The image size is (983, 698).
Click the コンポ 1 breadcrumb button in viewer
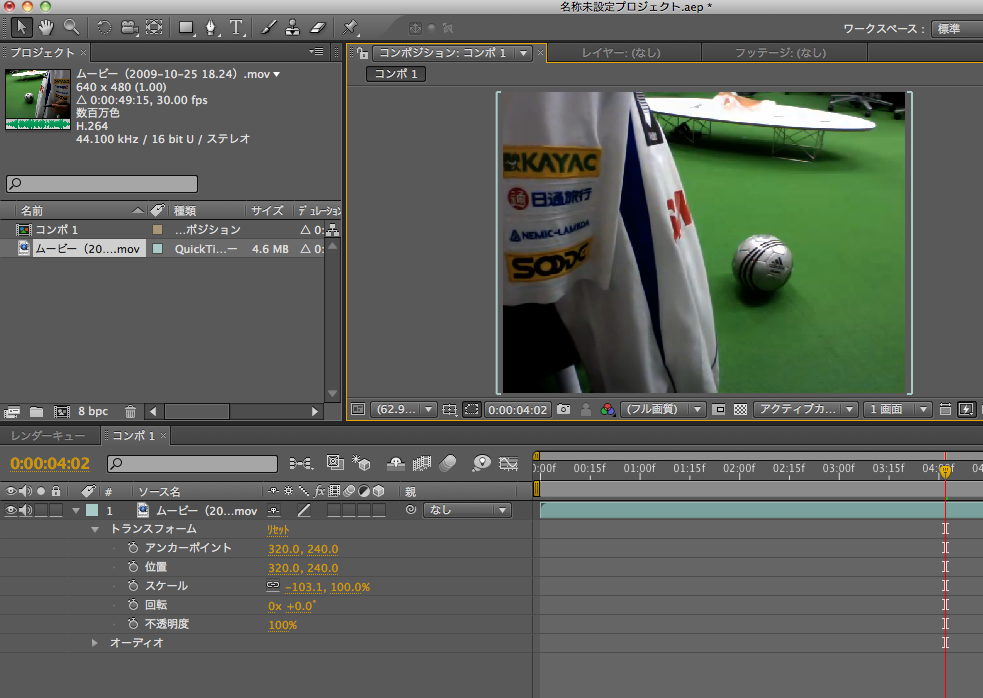point(396,74)
